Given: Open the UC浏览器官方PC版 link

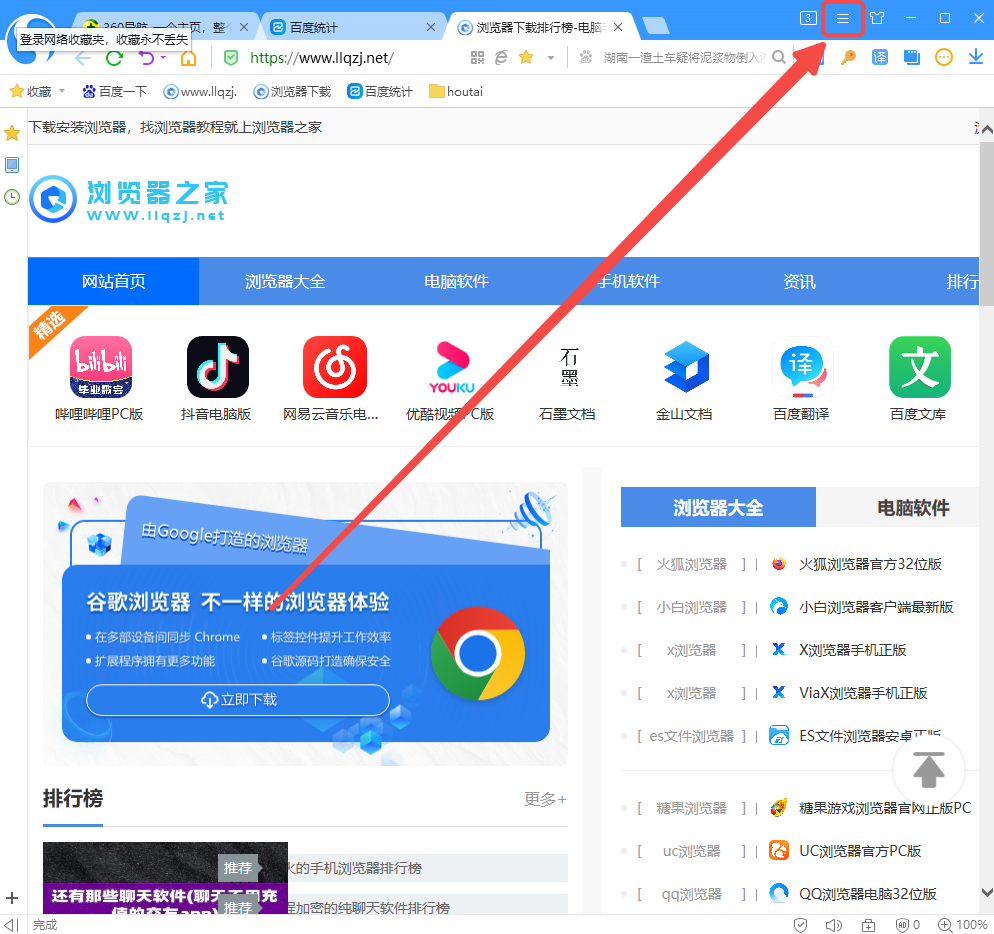Looking at the screenshot, I should [860, 851].
